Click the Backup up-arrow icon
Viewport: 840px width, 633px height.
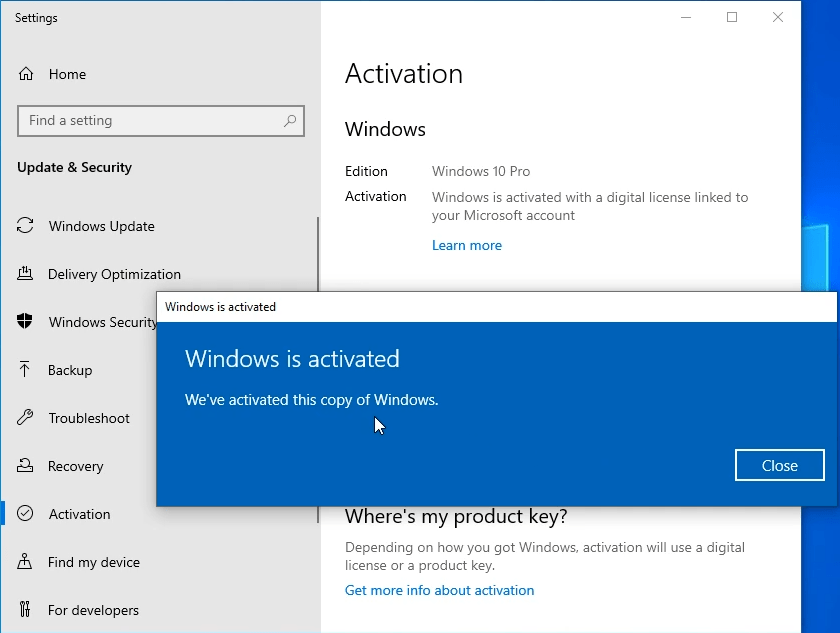(x=25, y=370)
